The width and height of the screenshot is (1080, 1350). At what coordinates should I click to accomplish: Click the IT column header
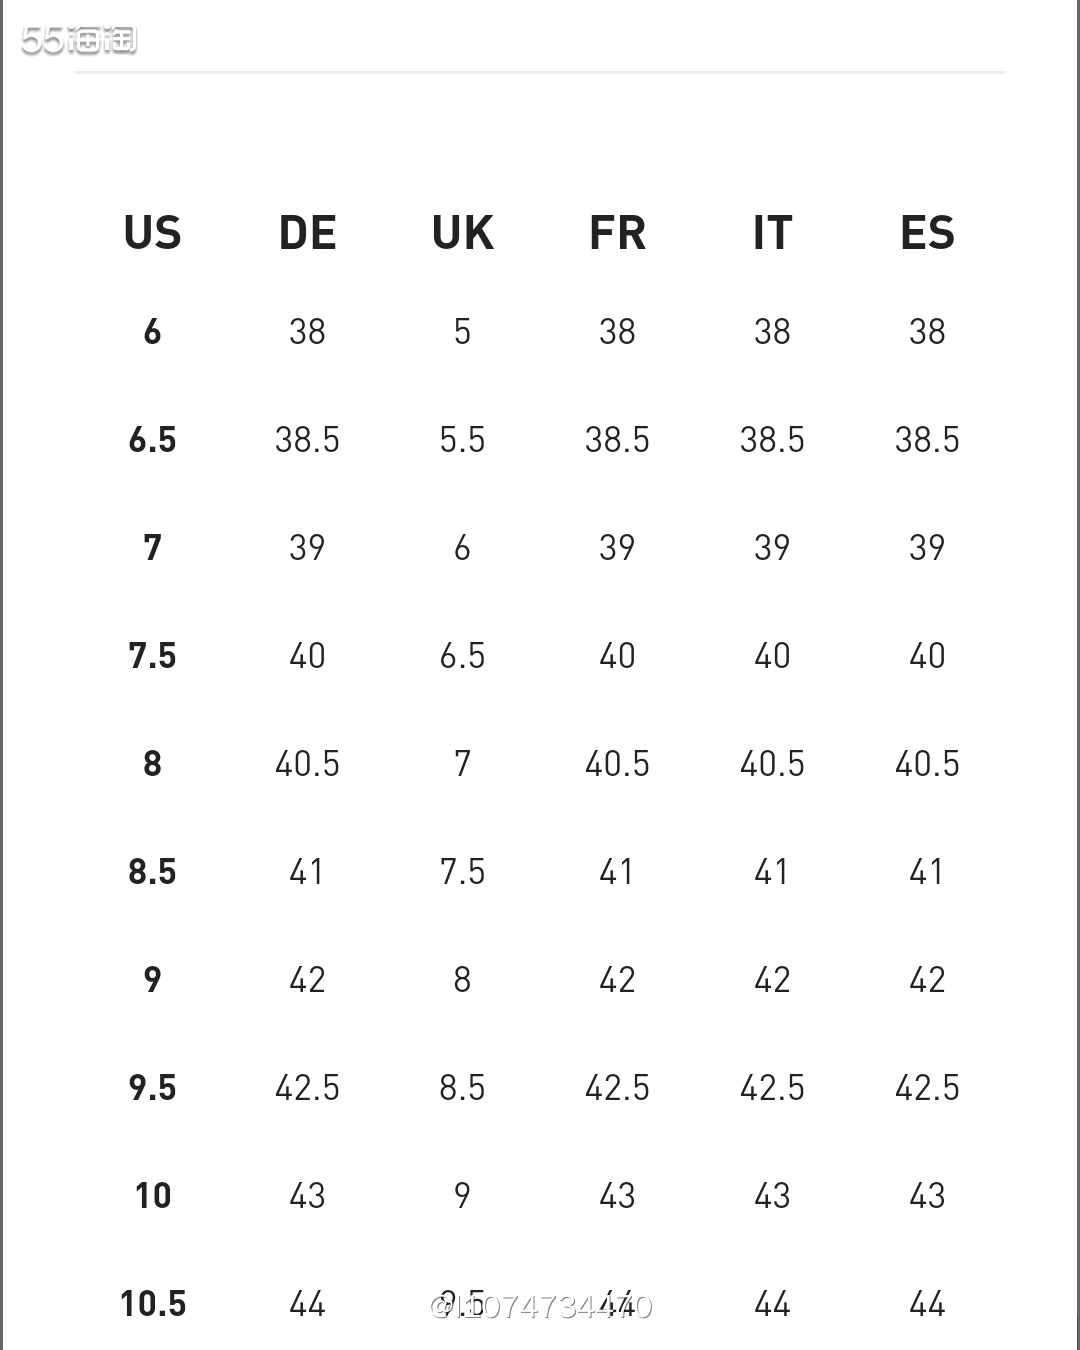click(x=772, y=233)
